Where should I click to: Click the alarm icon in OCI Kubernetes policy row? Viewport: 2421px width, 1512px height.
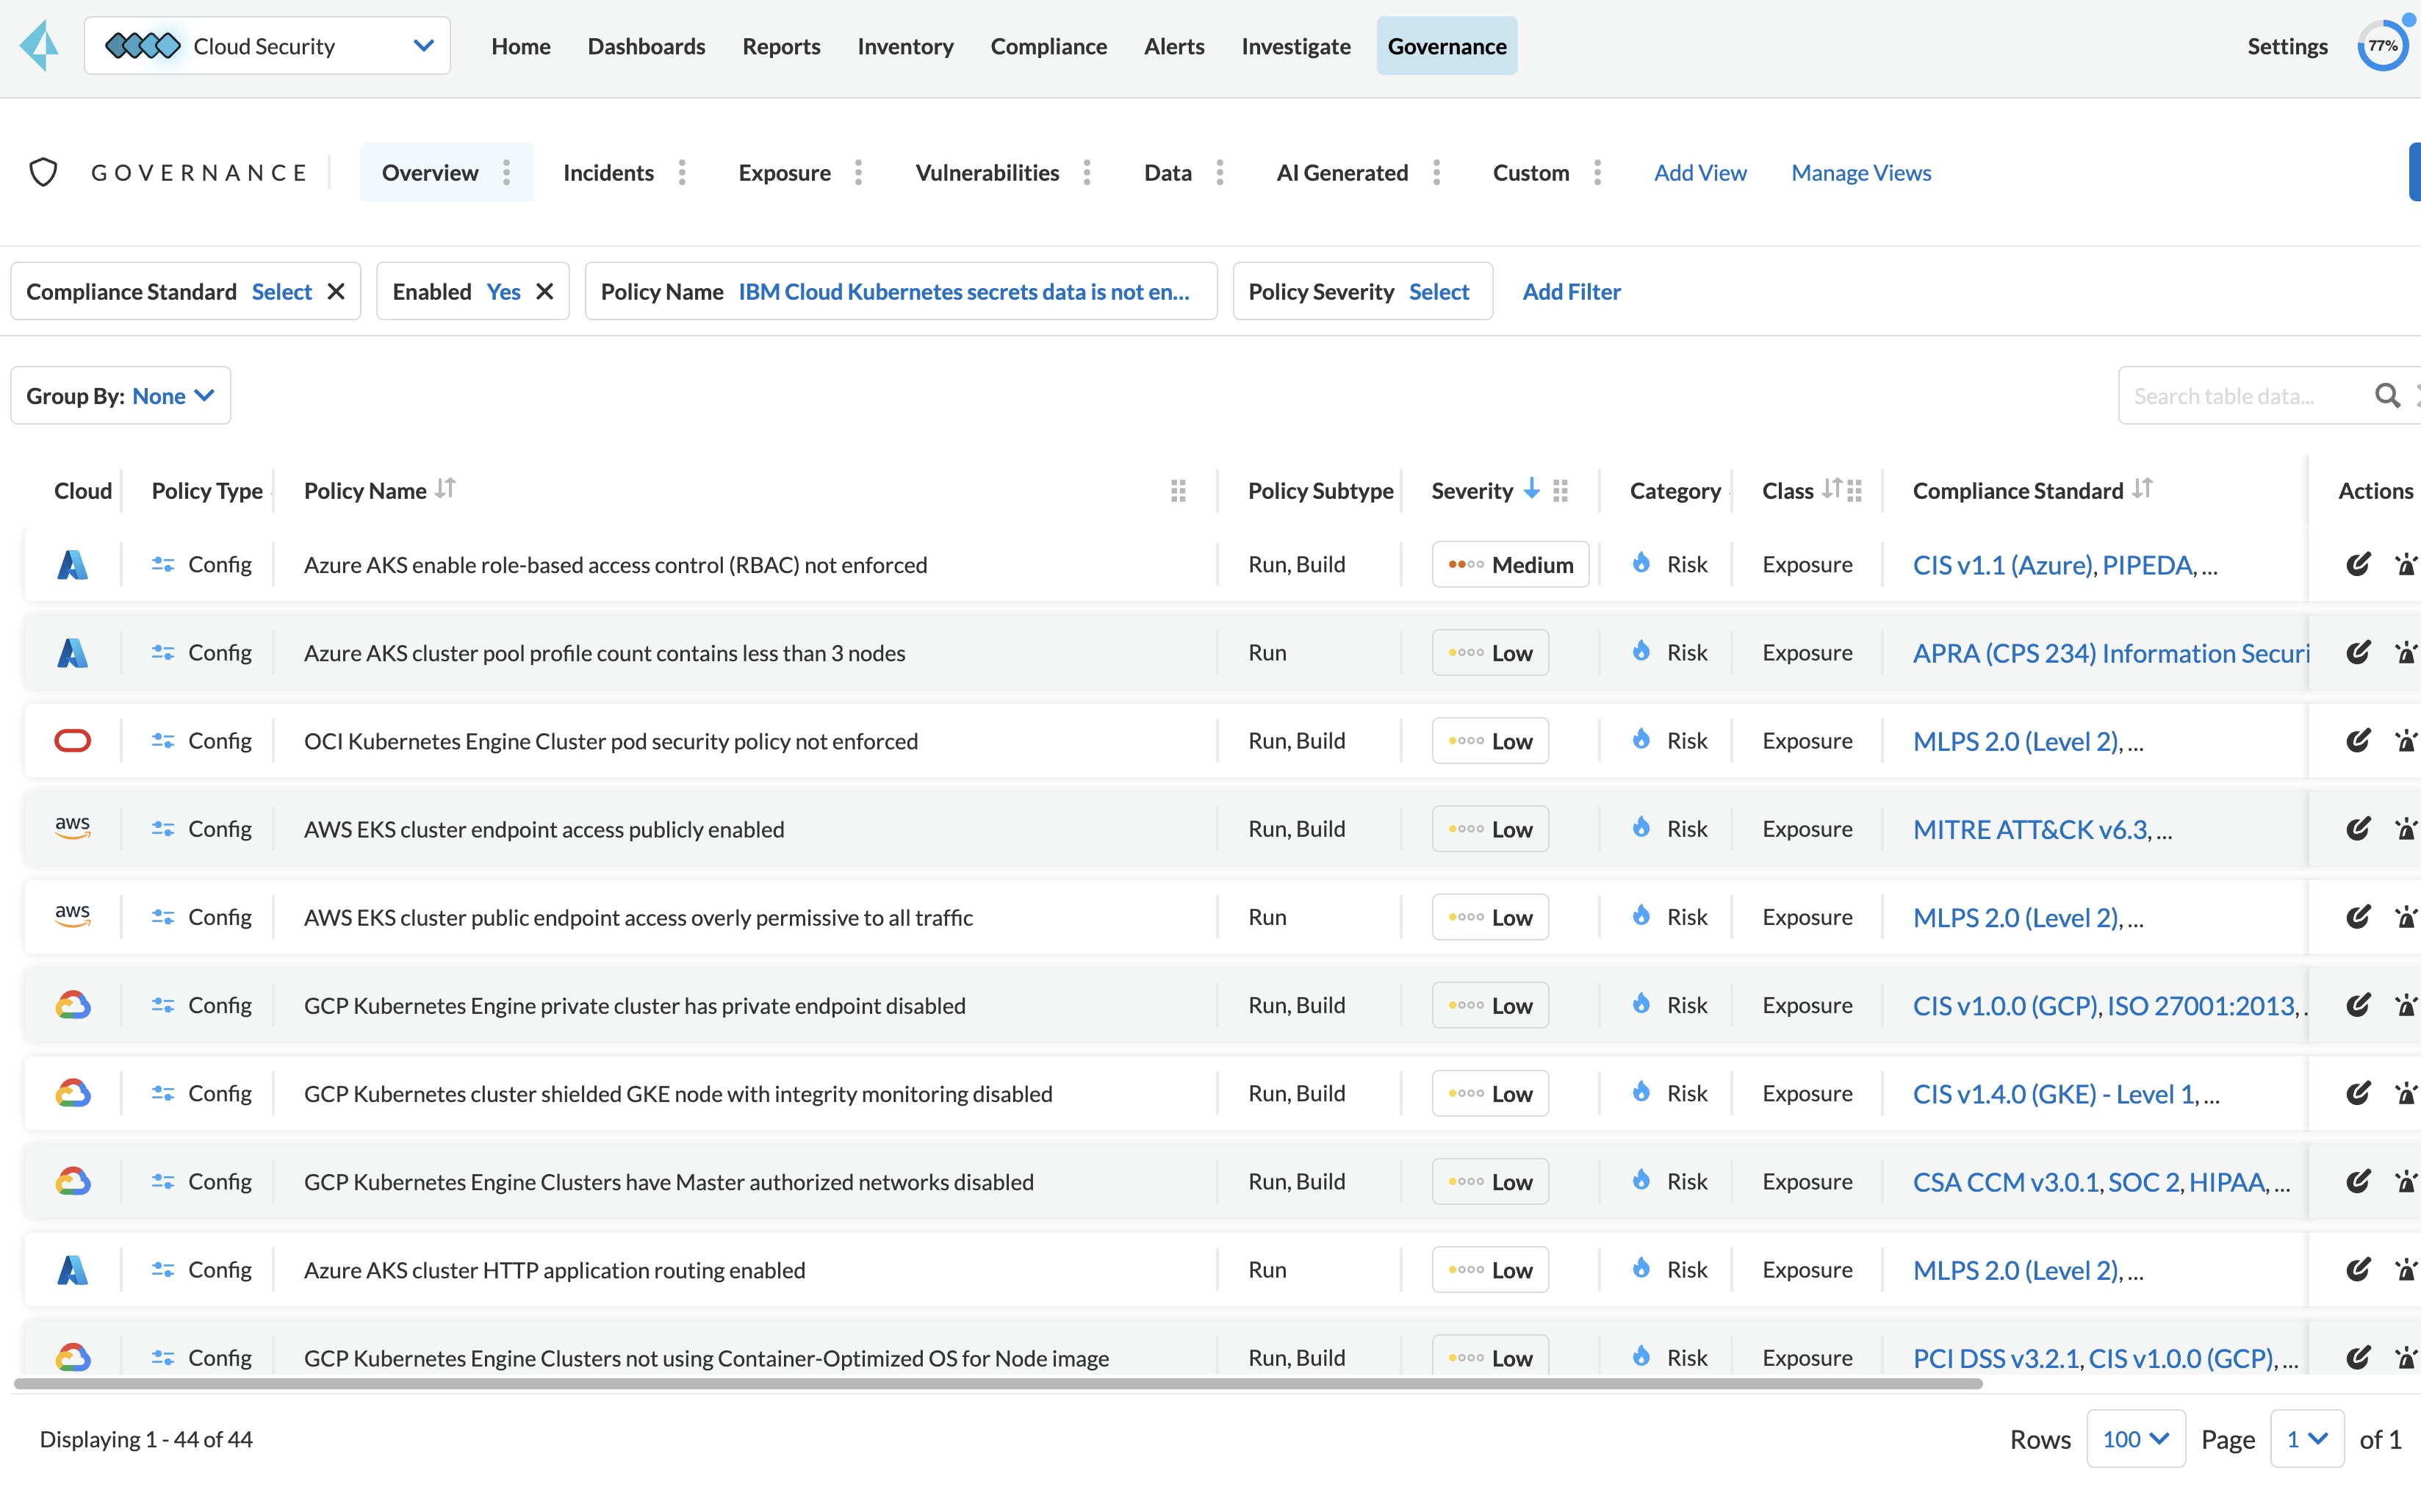pyautogui.click(x=2405, y=741)
